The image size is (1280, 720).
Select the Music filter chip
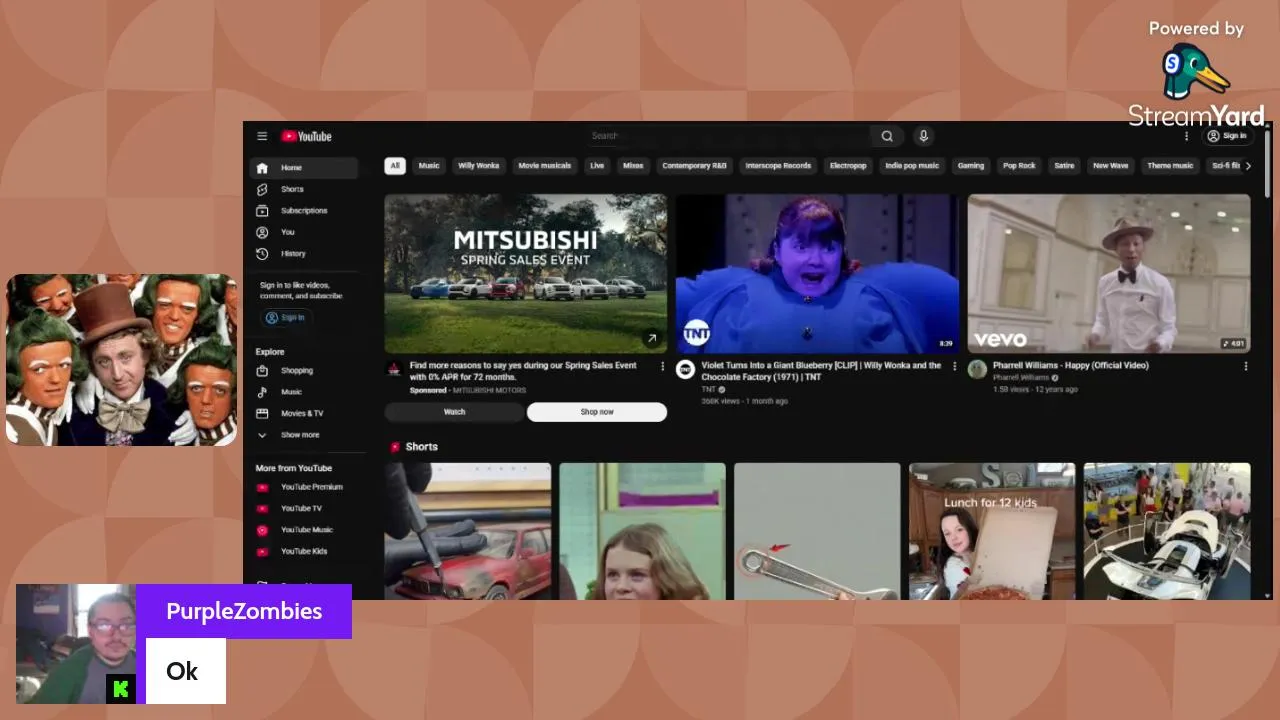[x=429, y=166]
